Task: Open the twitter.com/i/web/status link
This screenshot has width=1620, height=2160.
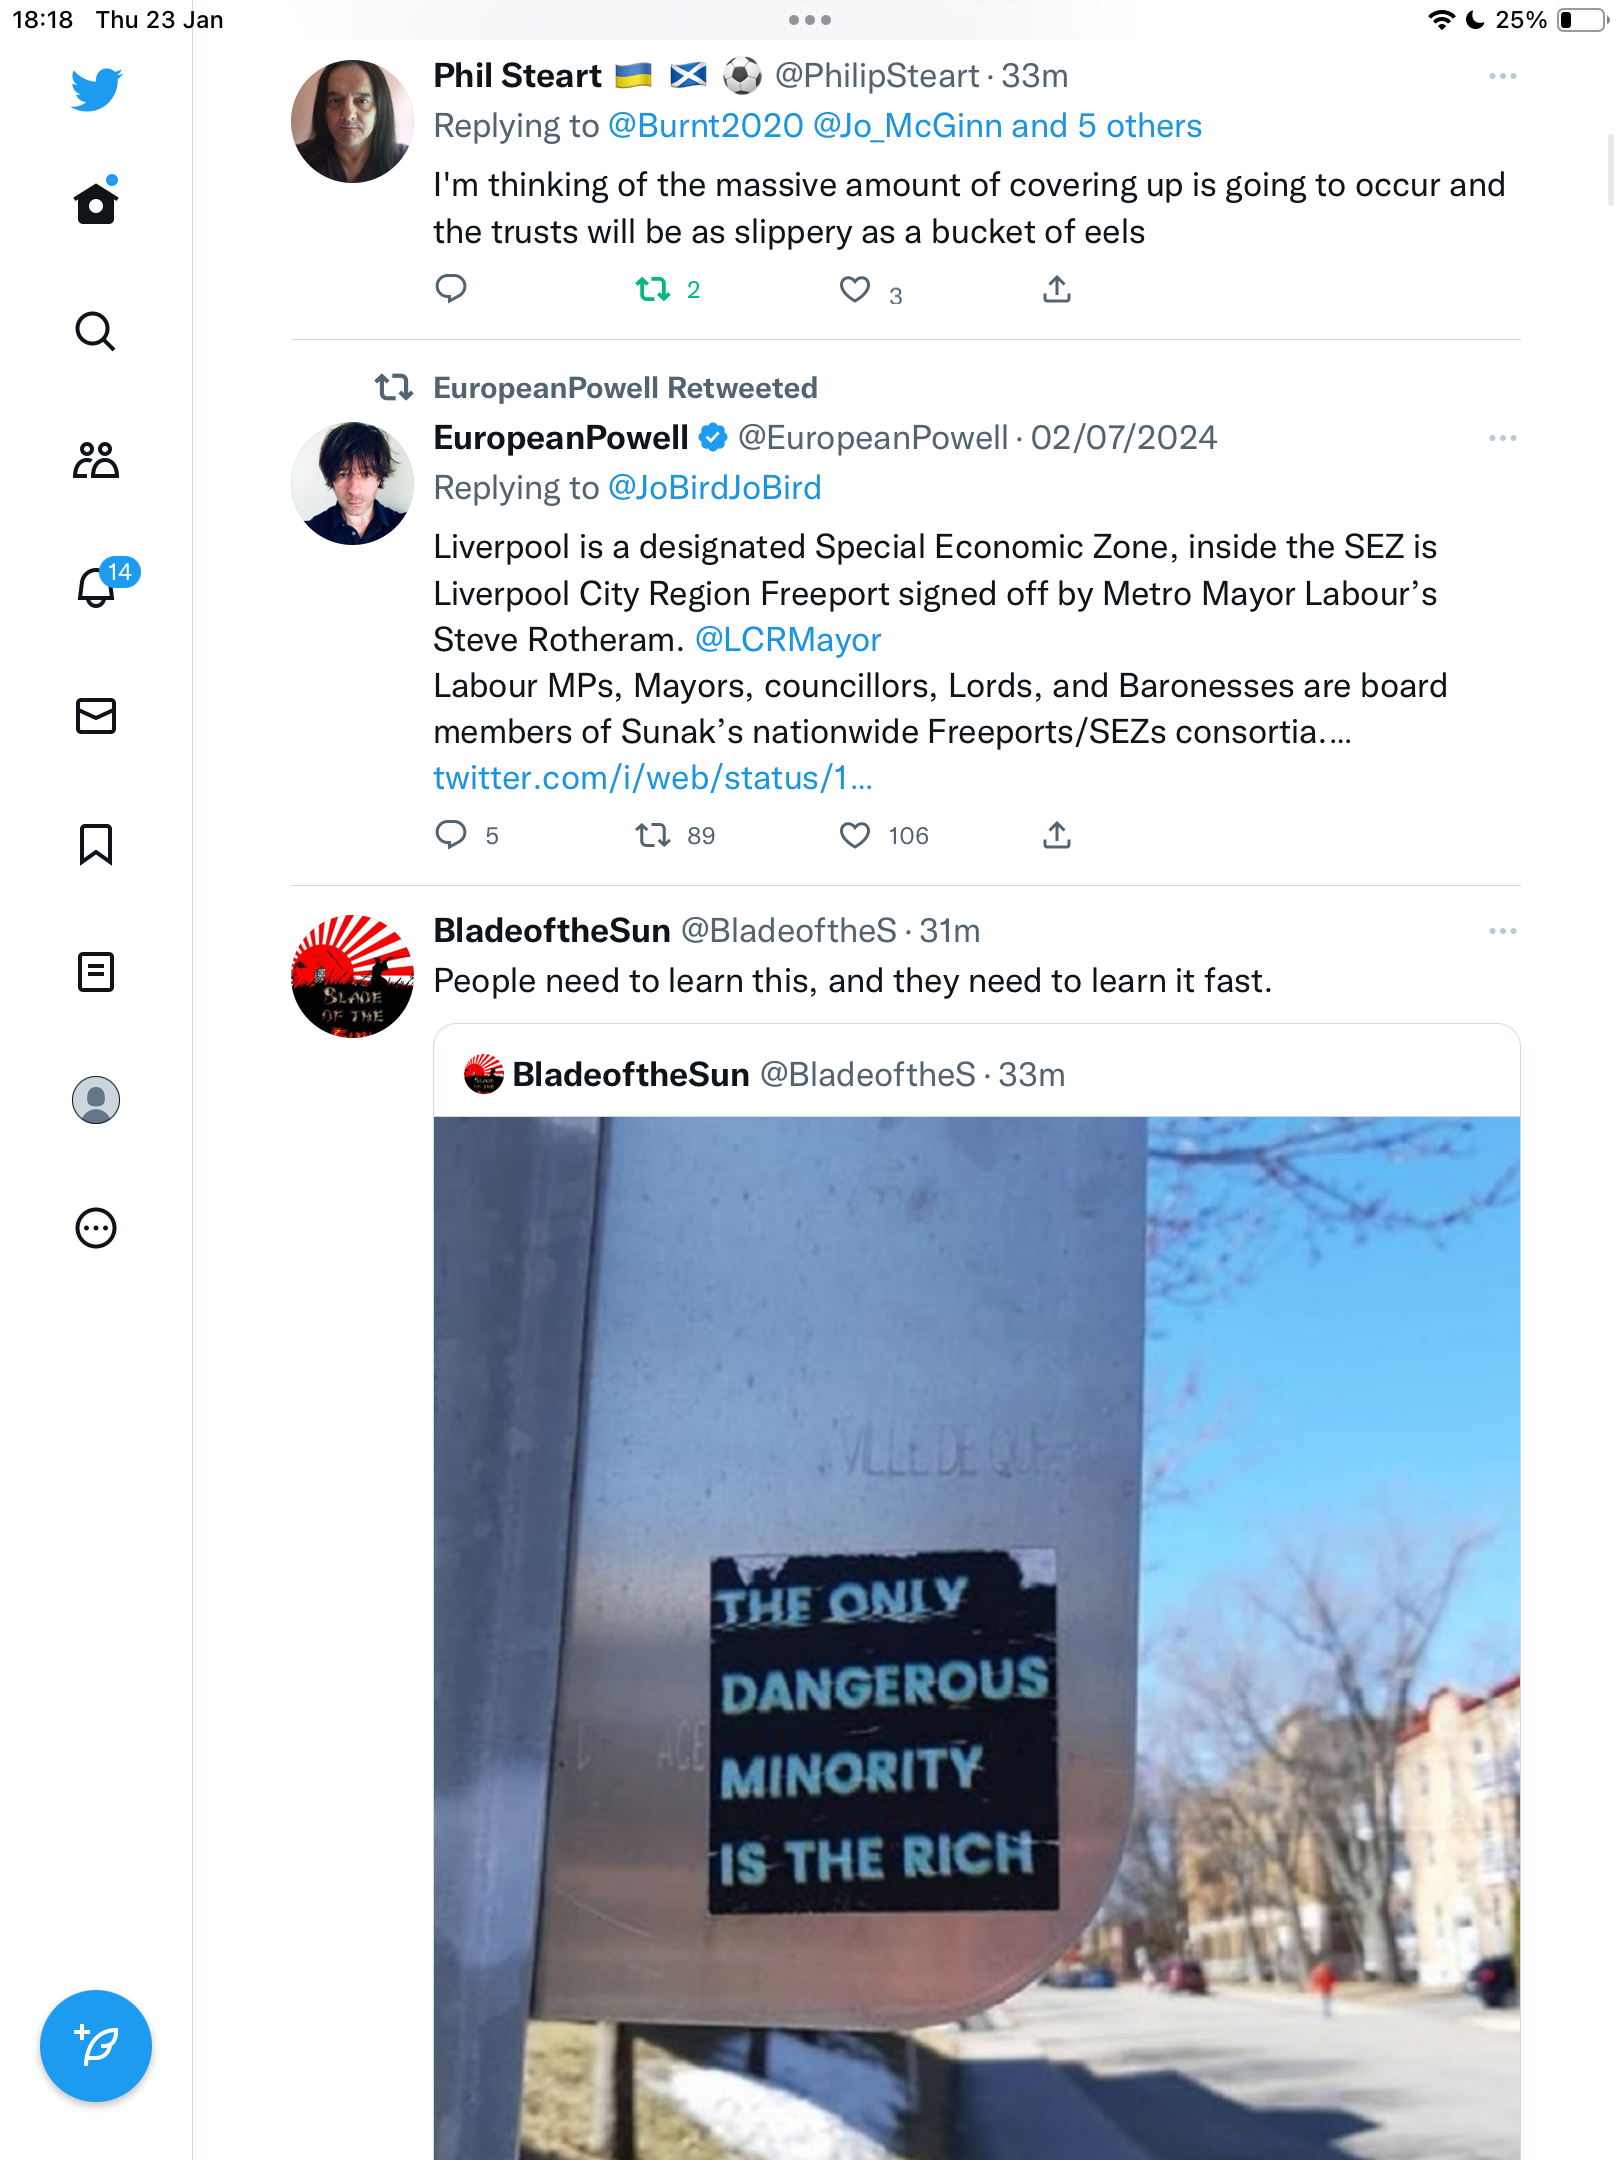Action: click(x=653, y=778)
